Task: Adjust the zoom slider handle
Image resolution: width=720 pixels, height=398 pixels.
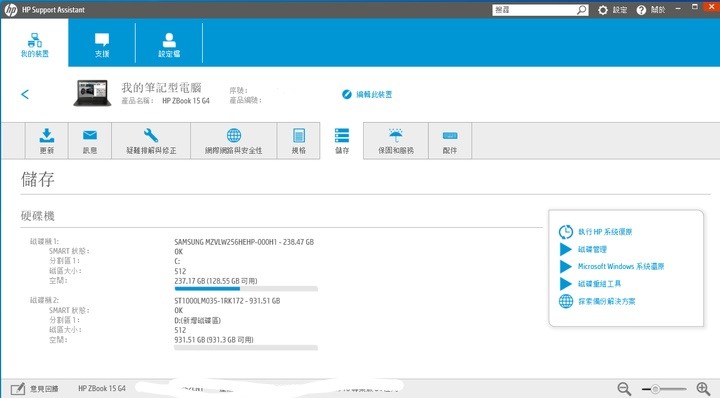Action: click(655, 389)
